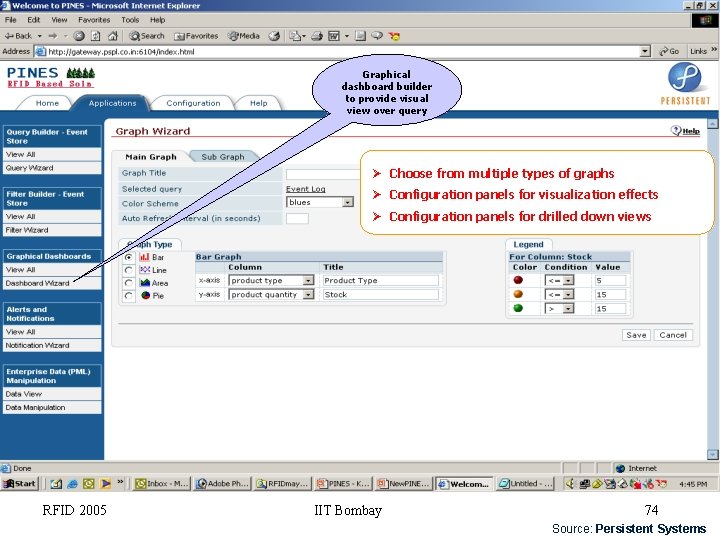Click Line graph type icon
The image size is (720, 540).
click(145, 270)
